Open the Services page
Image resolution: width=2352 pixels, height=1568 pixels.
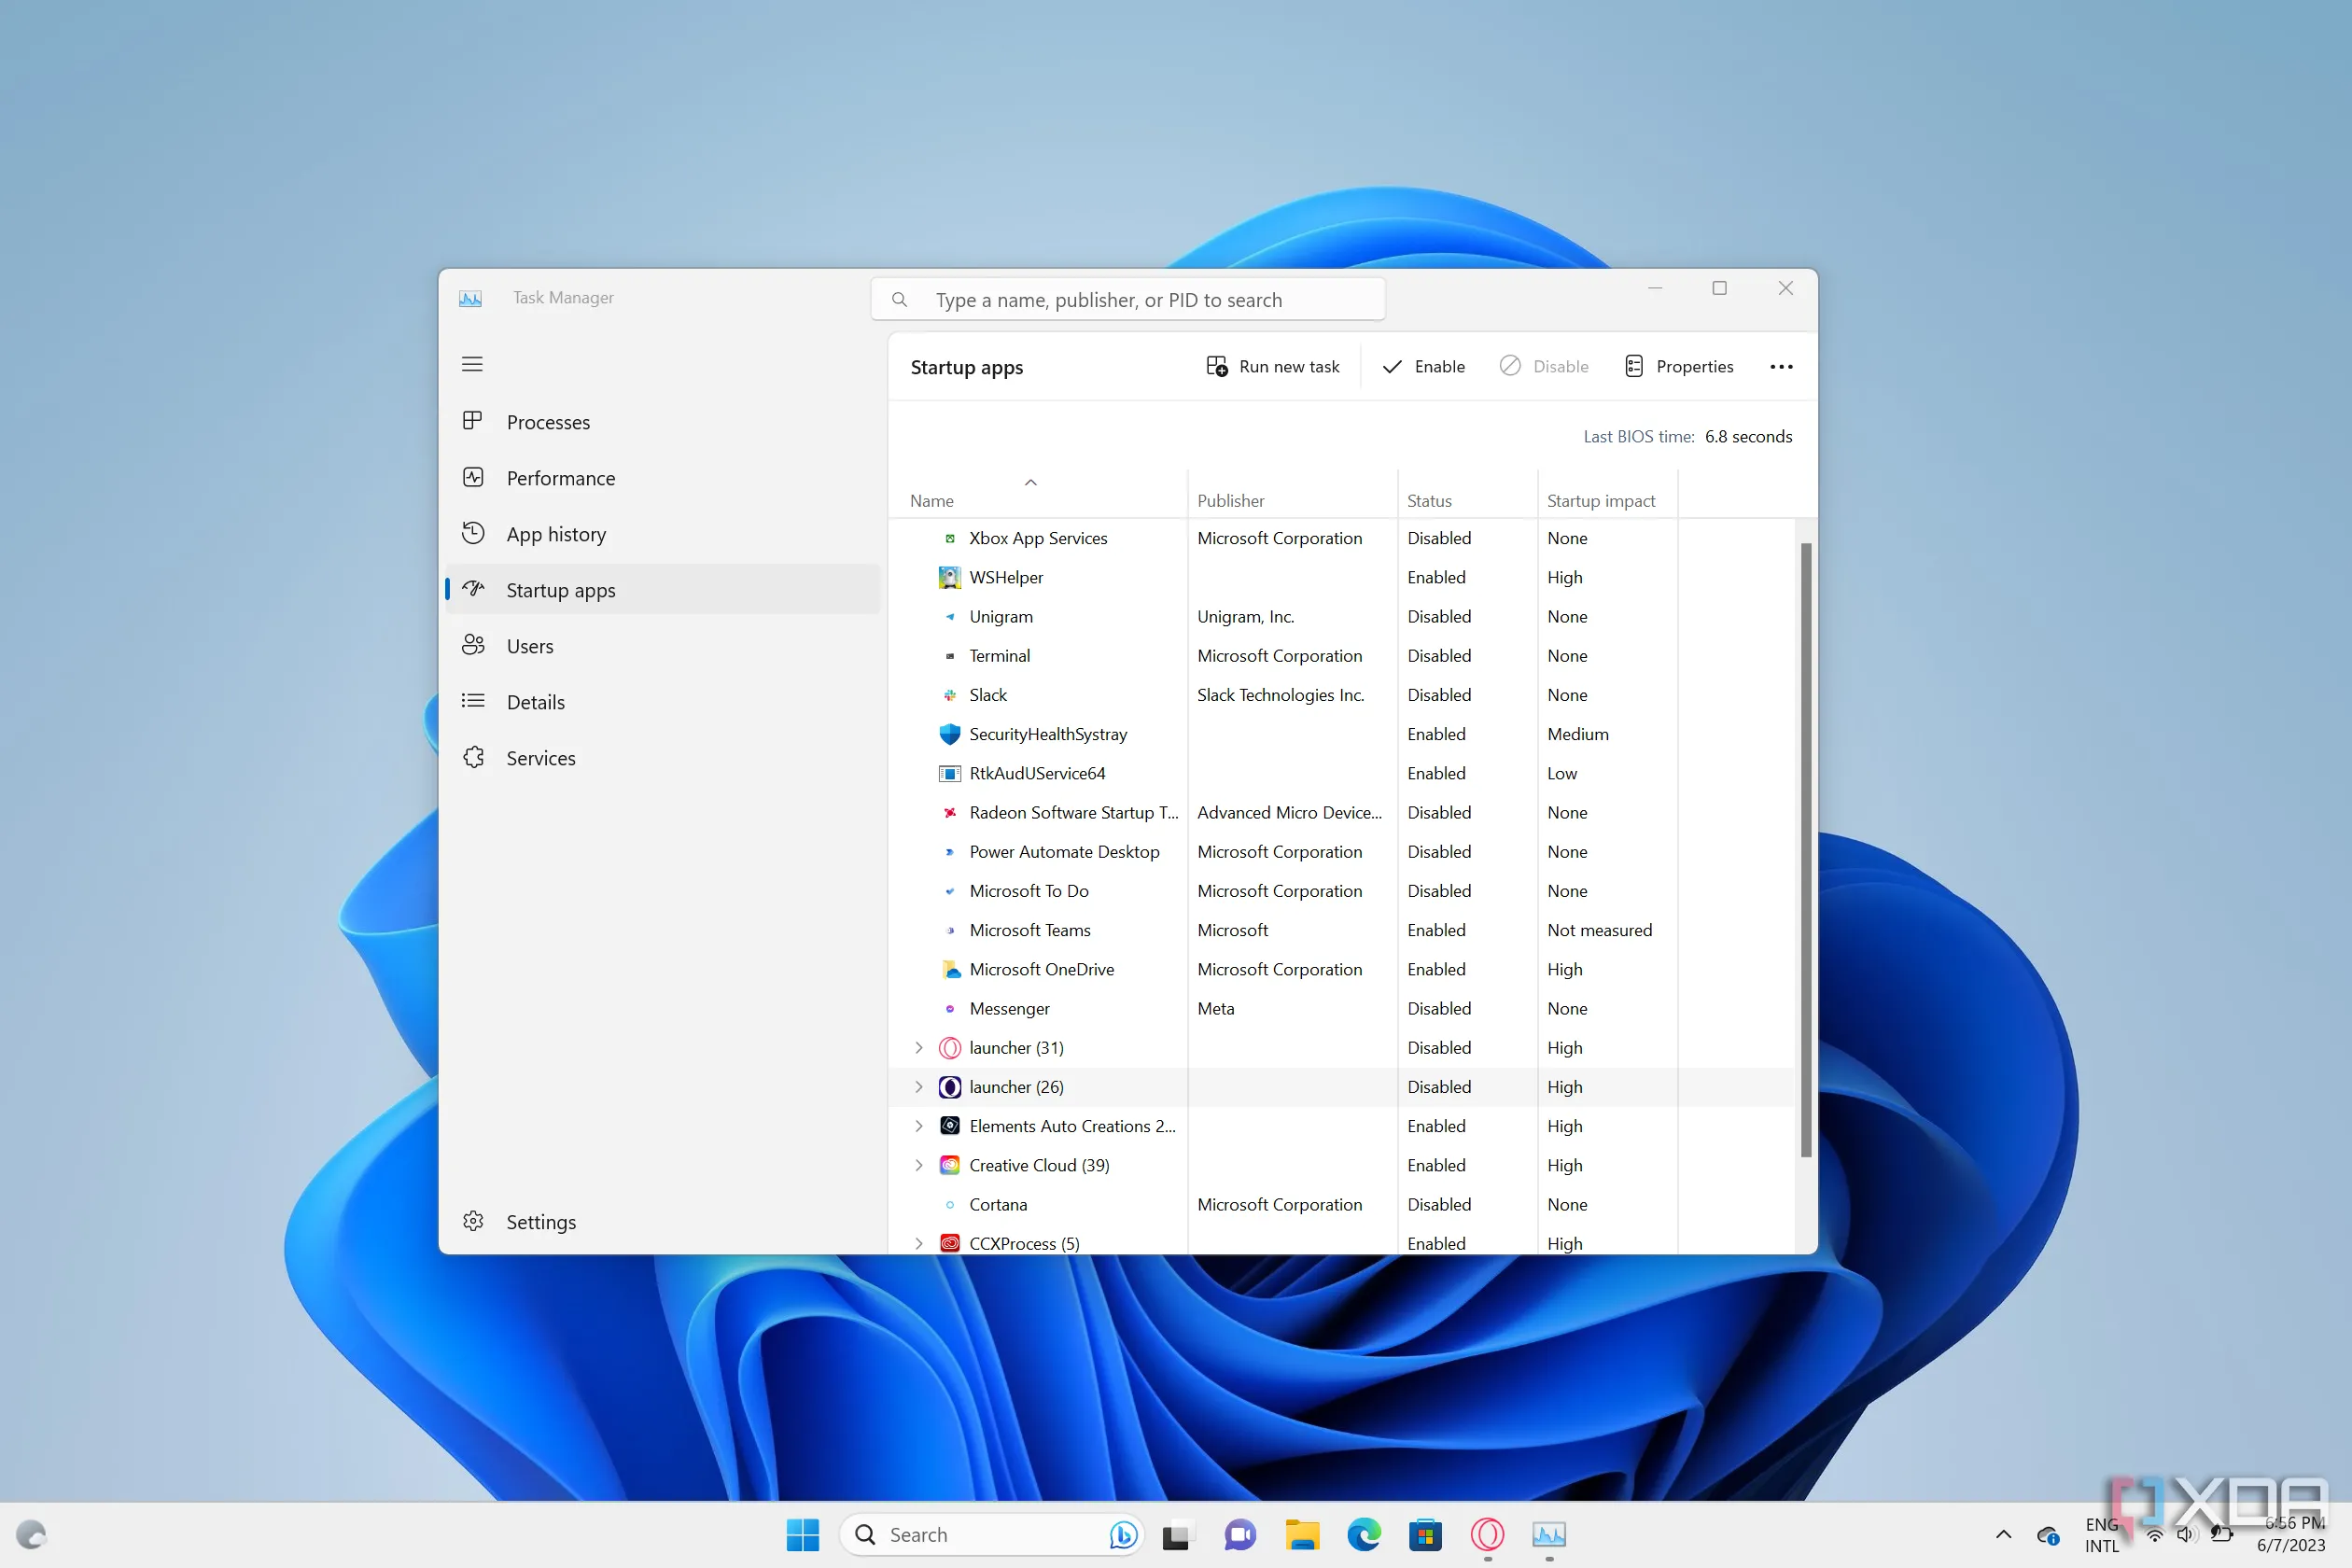point(540,757)
